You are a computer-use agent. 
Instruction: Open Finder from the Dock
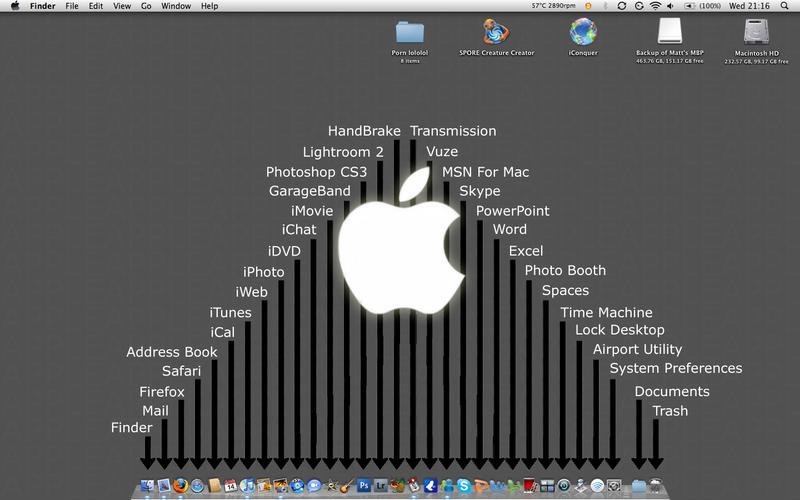point(147,485)
